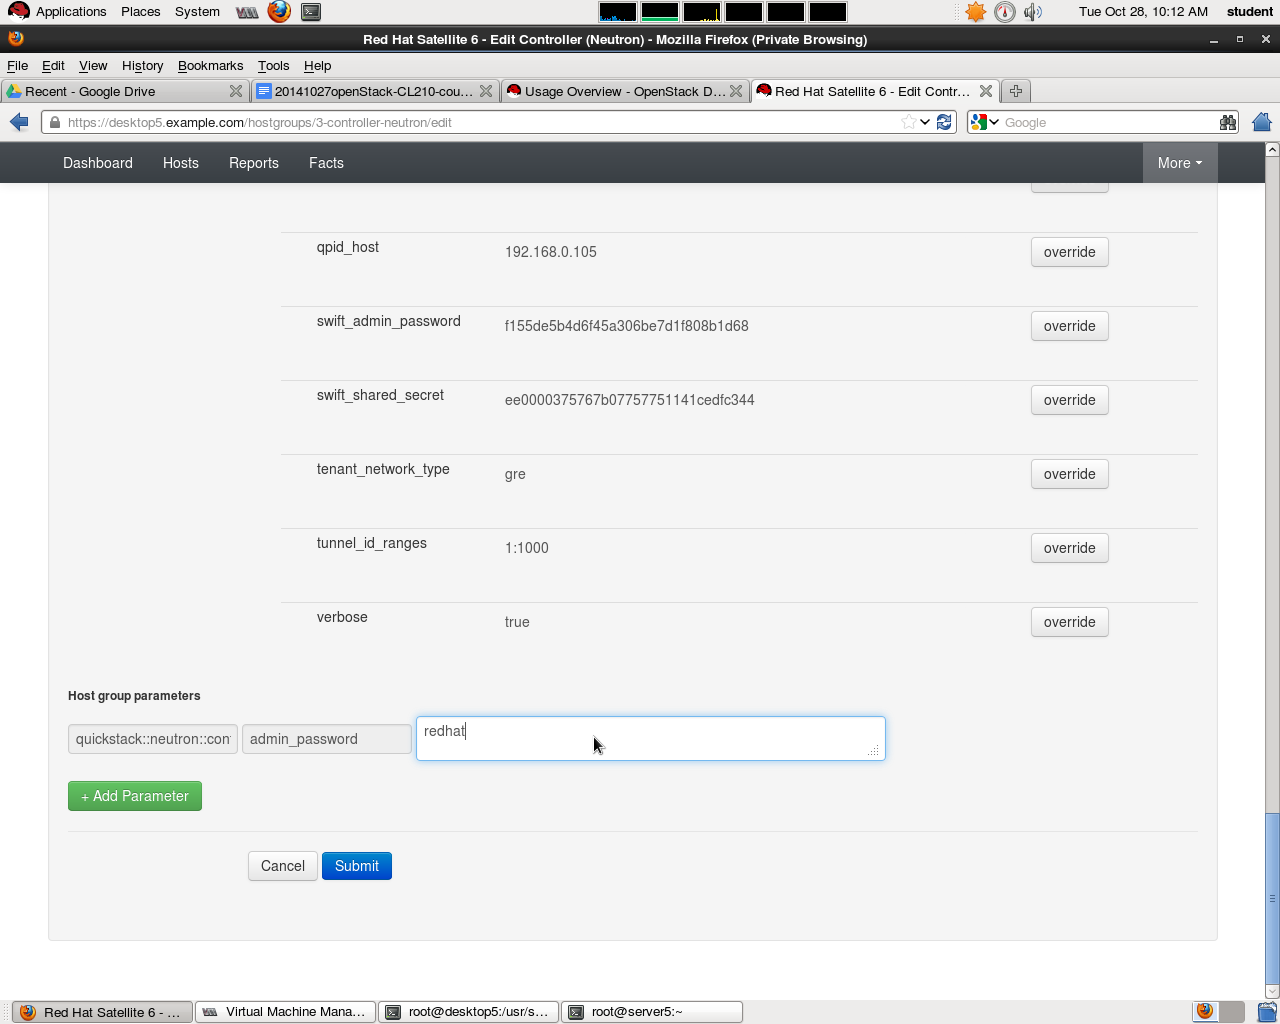Viewport: 1280px width, 1024px height.
Task: Reload the page with refresh icon
Action: [944, 122]
